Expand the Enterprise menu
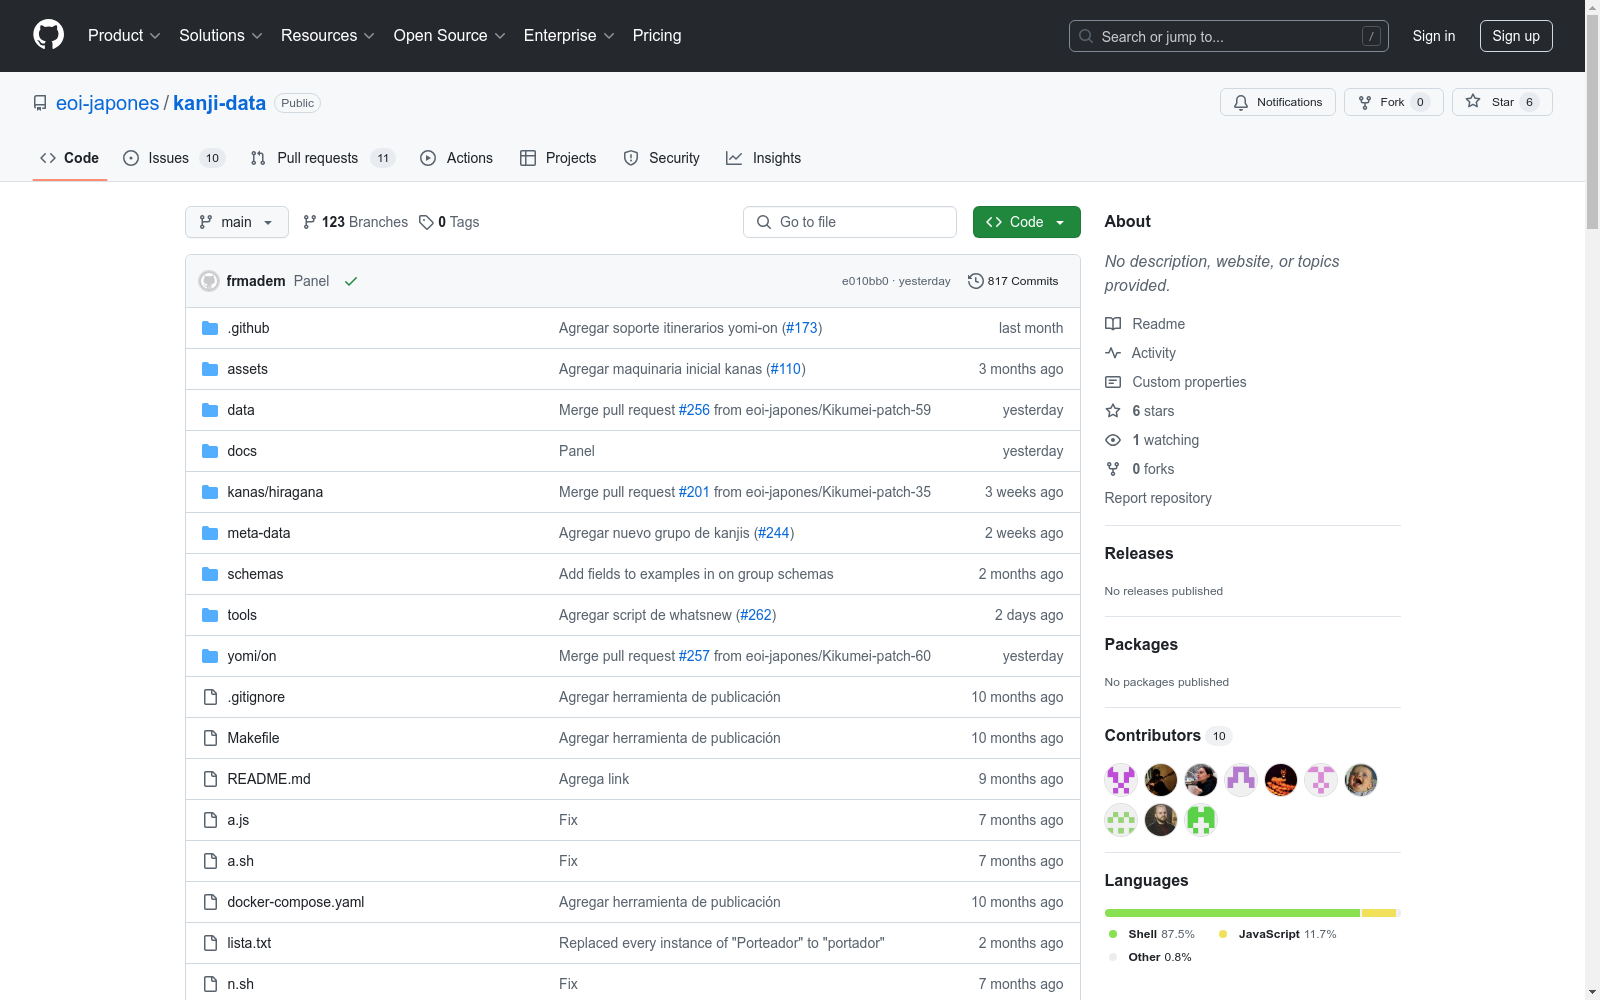1600x1000 pixels. [x=569, y=36]
